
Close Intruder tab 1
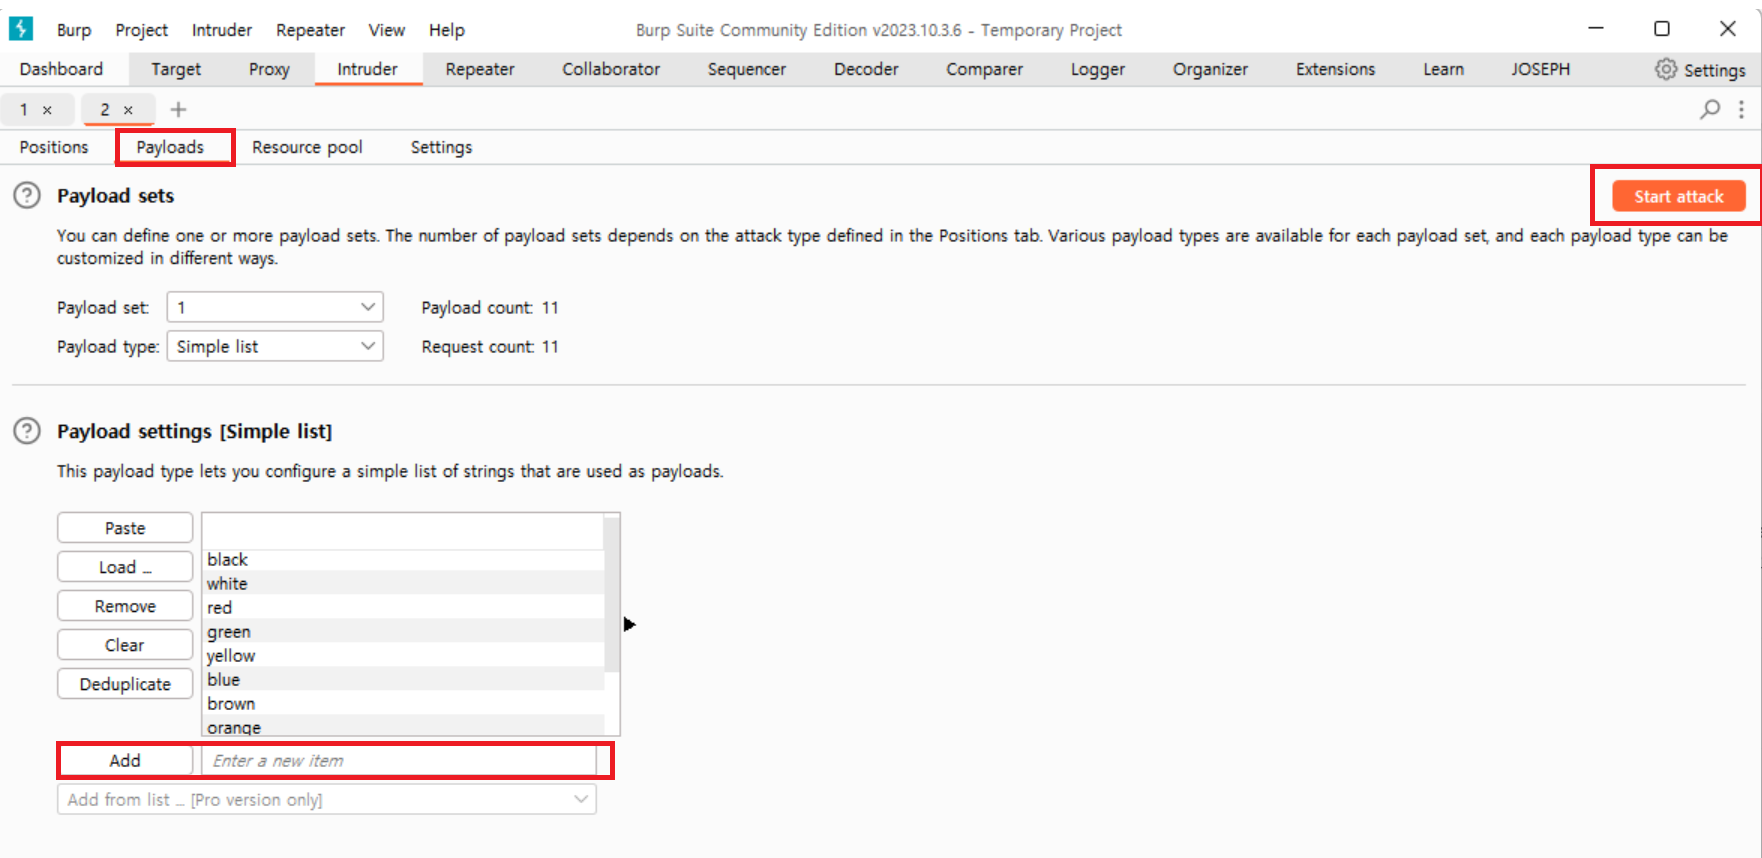tap(47, 110)
